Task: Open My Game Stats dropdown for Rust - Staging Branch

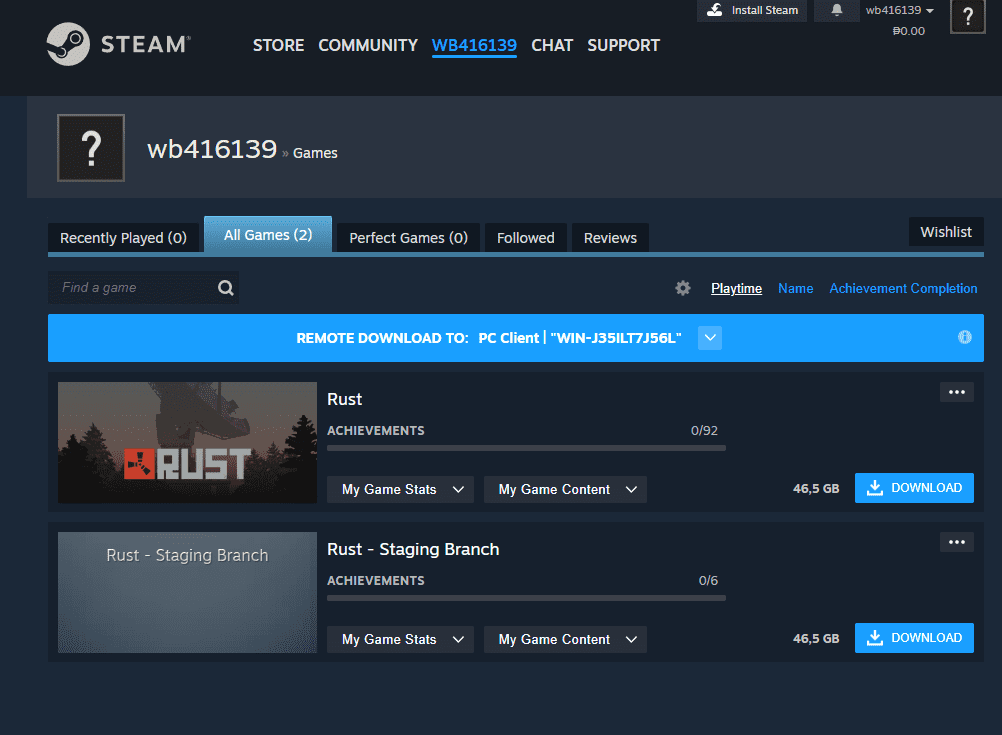Action: coord(400,639)
